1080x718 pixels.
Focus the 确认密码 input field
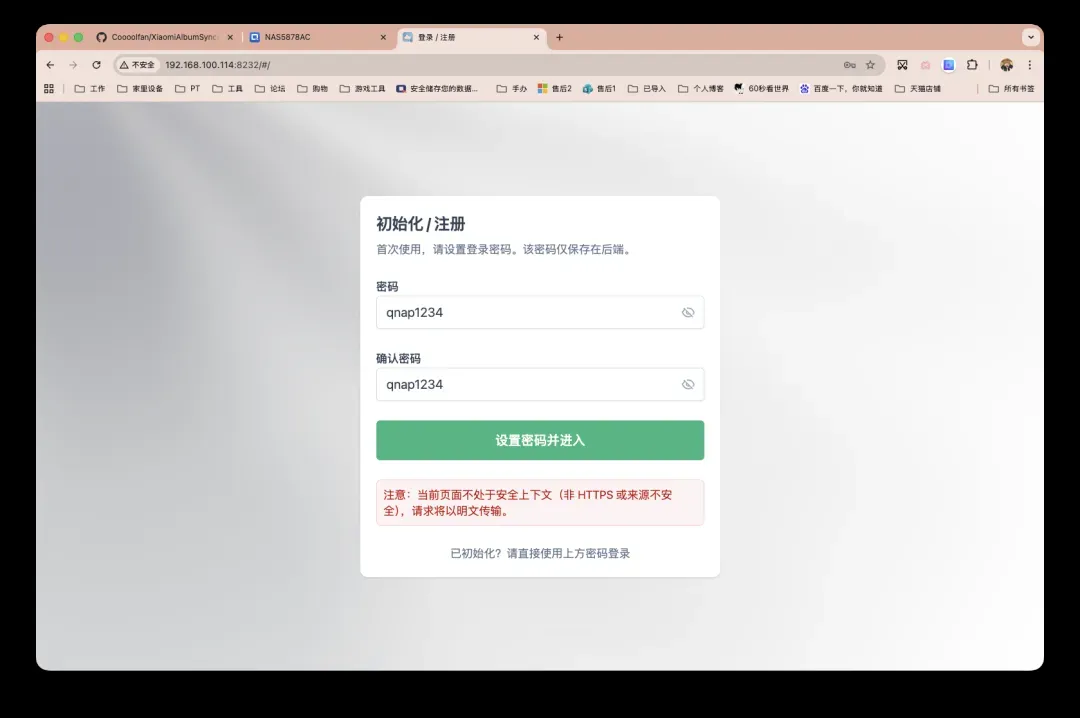[x=525, y=385]
